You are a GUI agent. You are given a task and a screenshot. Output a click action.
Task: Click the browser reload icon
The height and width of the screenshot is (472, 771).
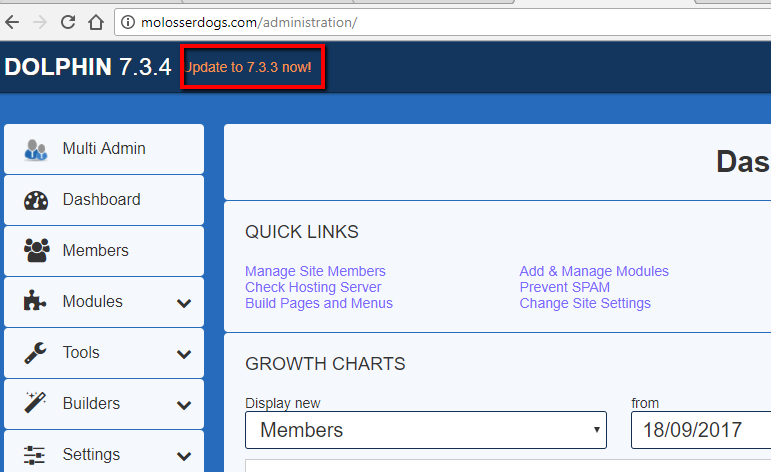68,21
